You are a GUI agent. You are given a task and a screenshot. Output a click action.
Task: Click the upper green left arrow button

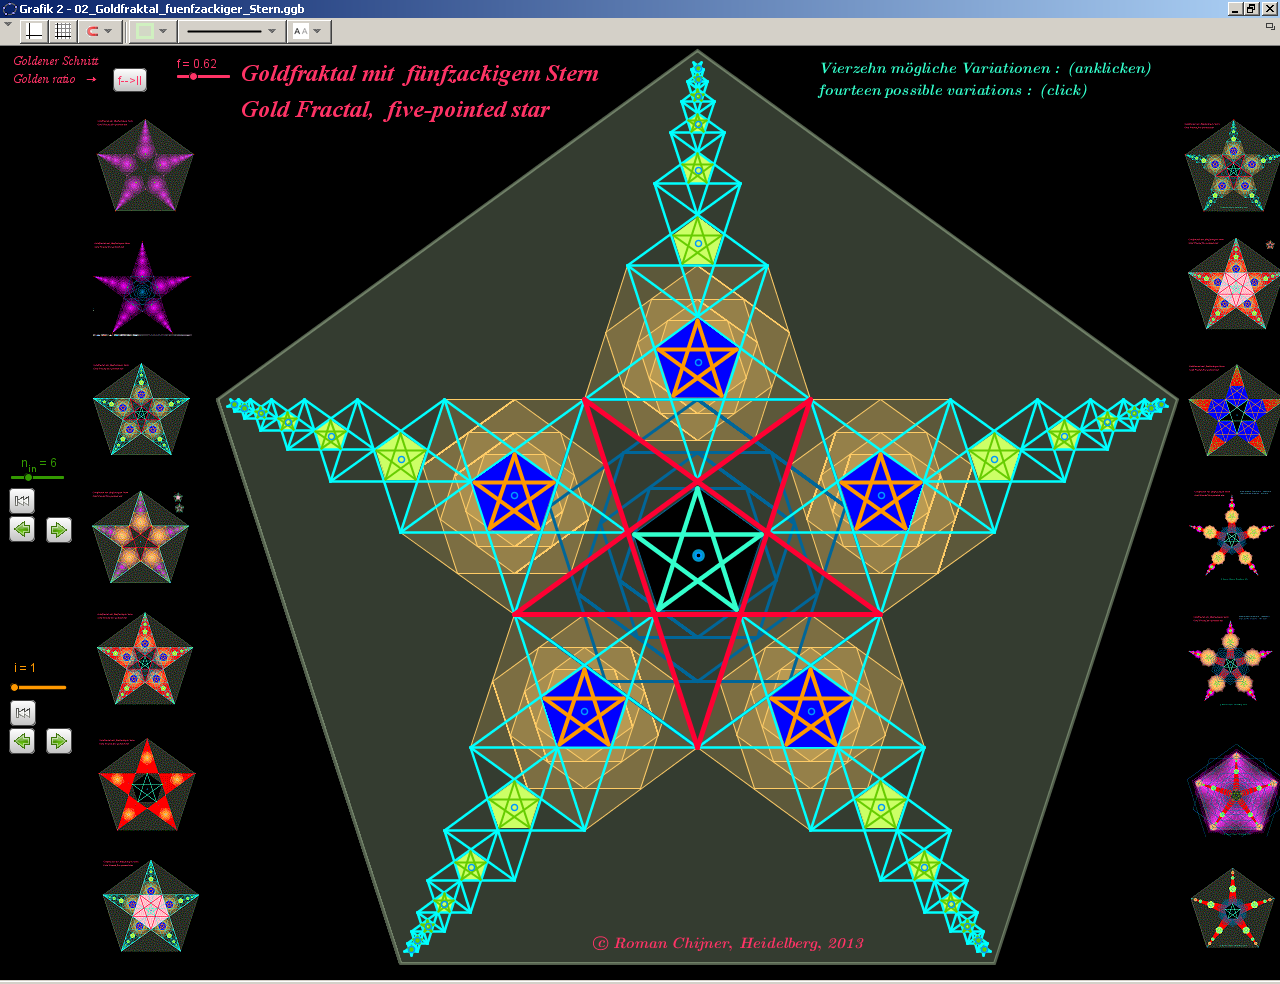click(22, 529)
